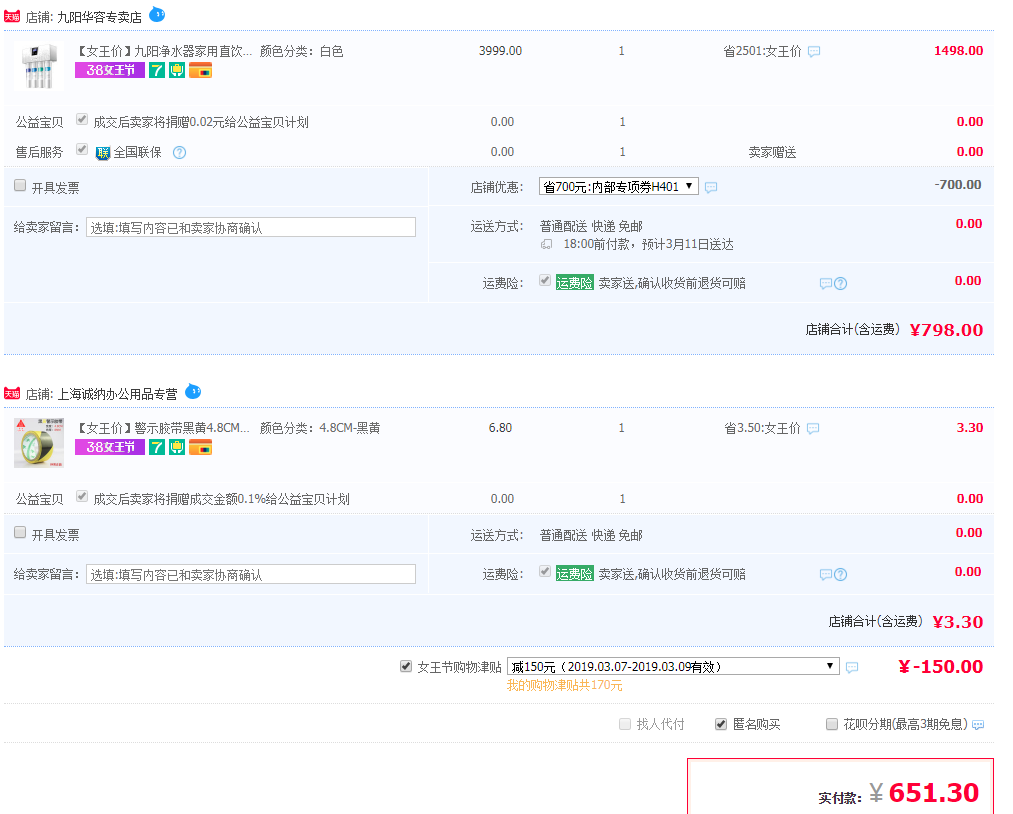Click the 3999.00 original price
The height and width of the screenshot is (814, 1013).
point(500,51)
